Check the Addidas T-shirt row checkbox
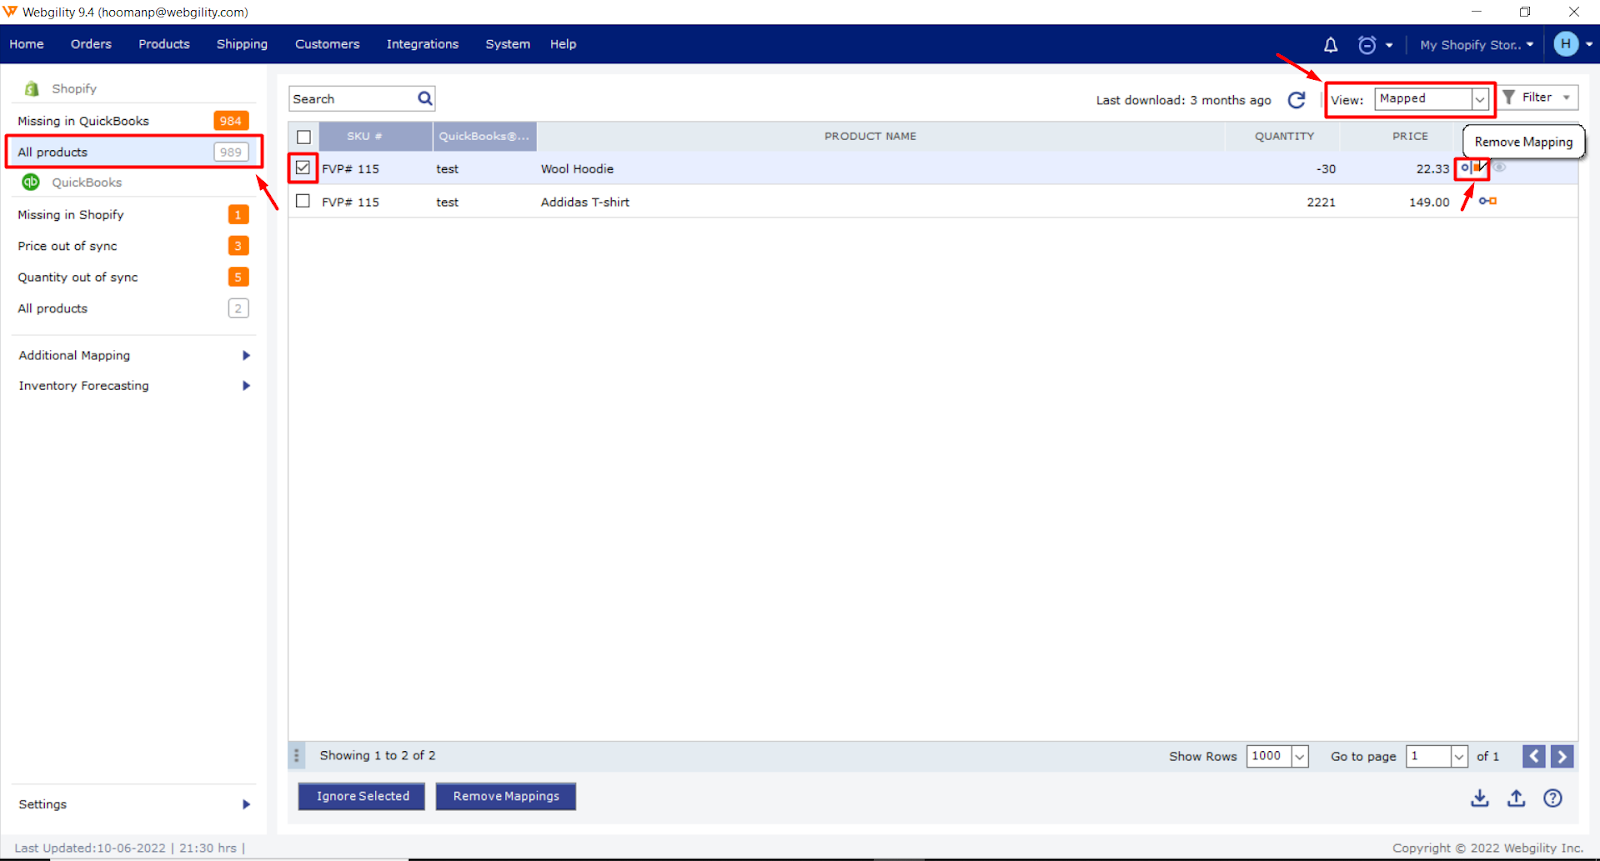 303,201
